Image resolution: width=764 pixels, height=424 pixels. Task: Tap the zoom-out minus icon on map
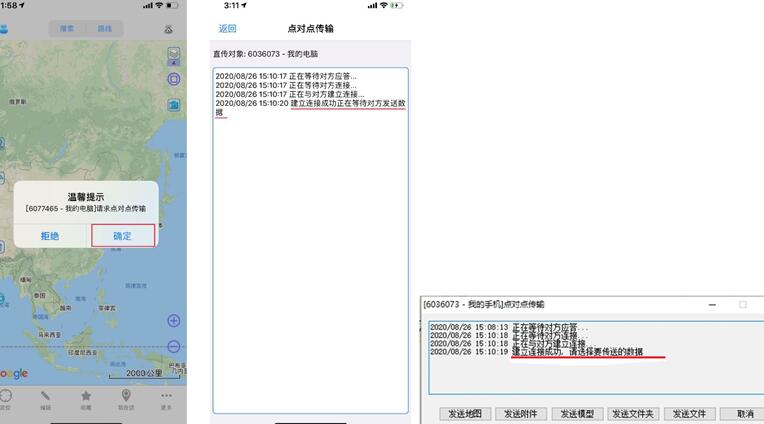(174, 347)
